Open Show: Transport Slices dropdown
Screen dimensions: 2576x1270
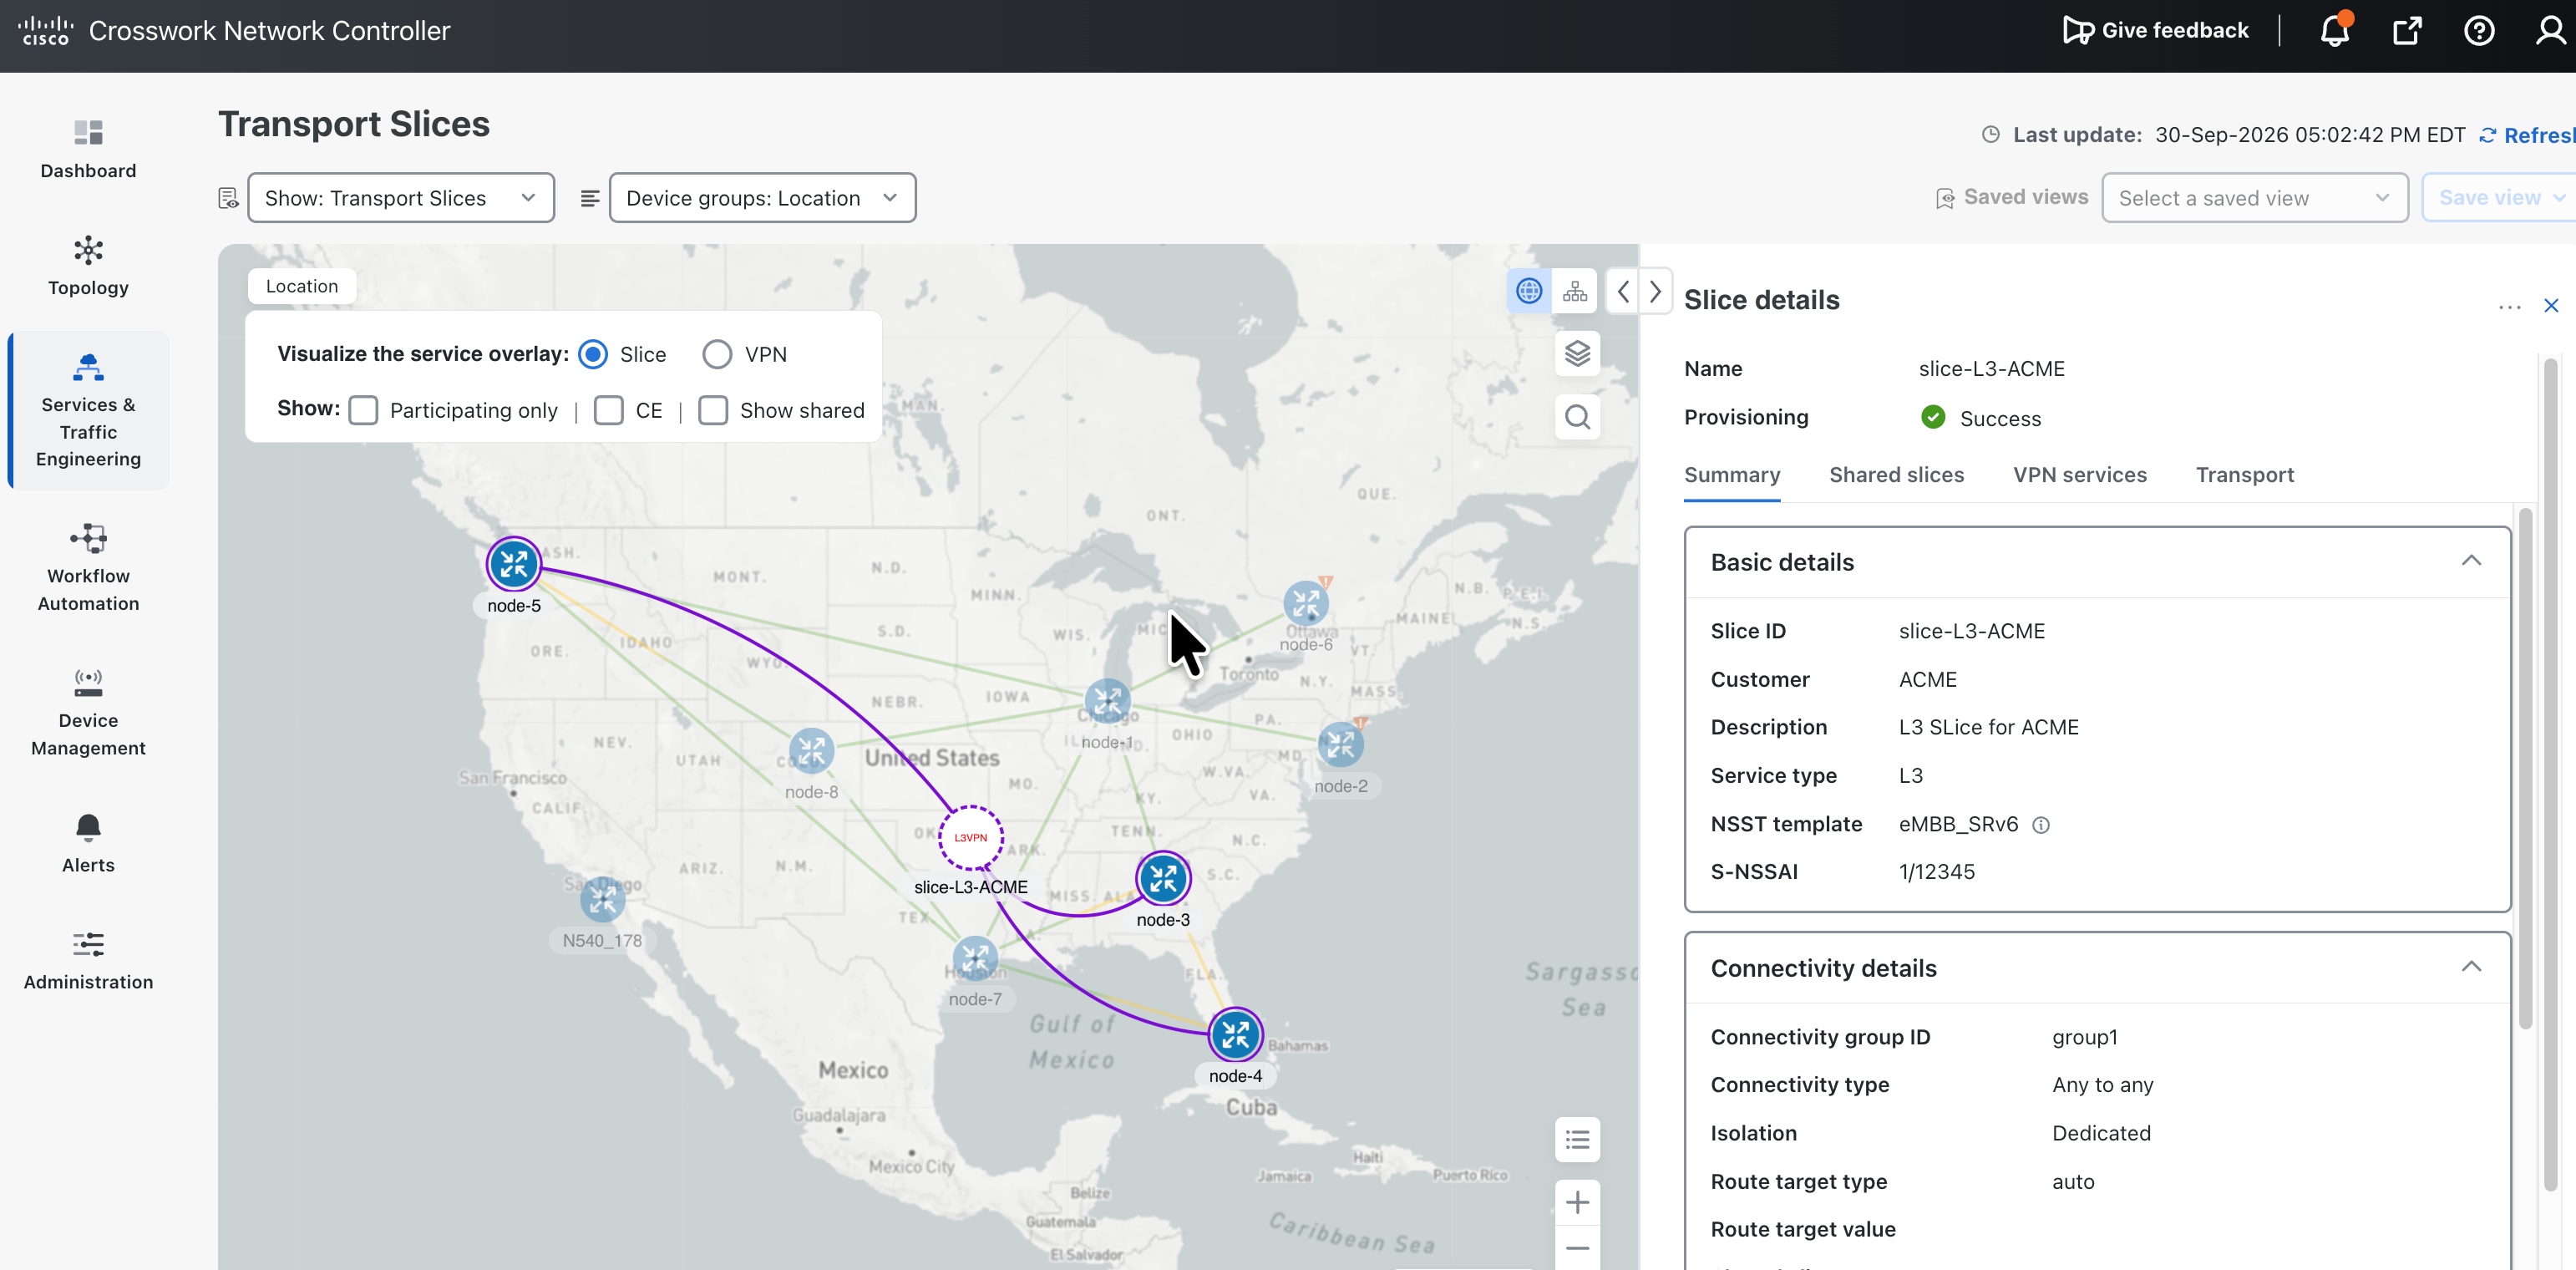click(x=401, y=198)
